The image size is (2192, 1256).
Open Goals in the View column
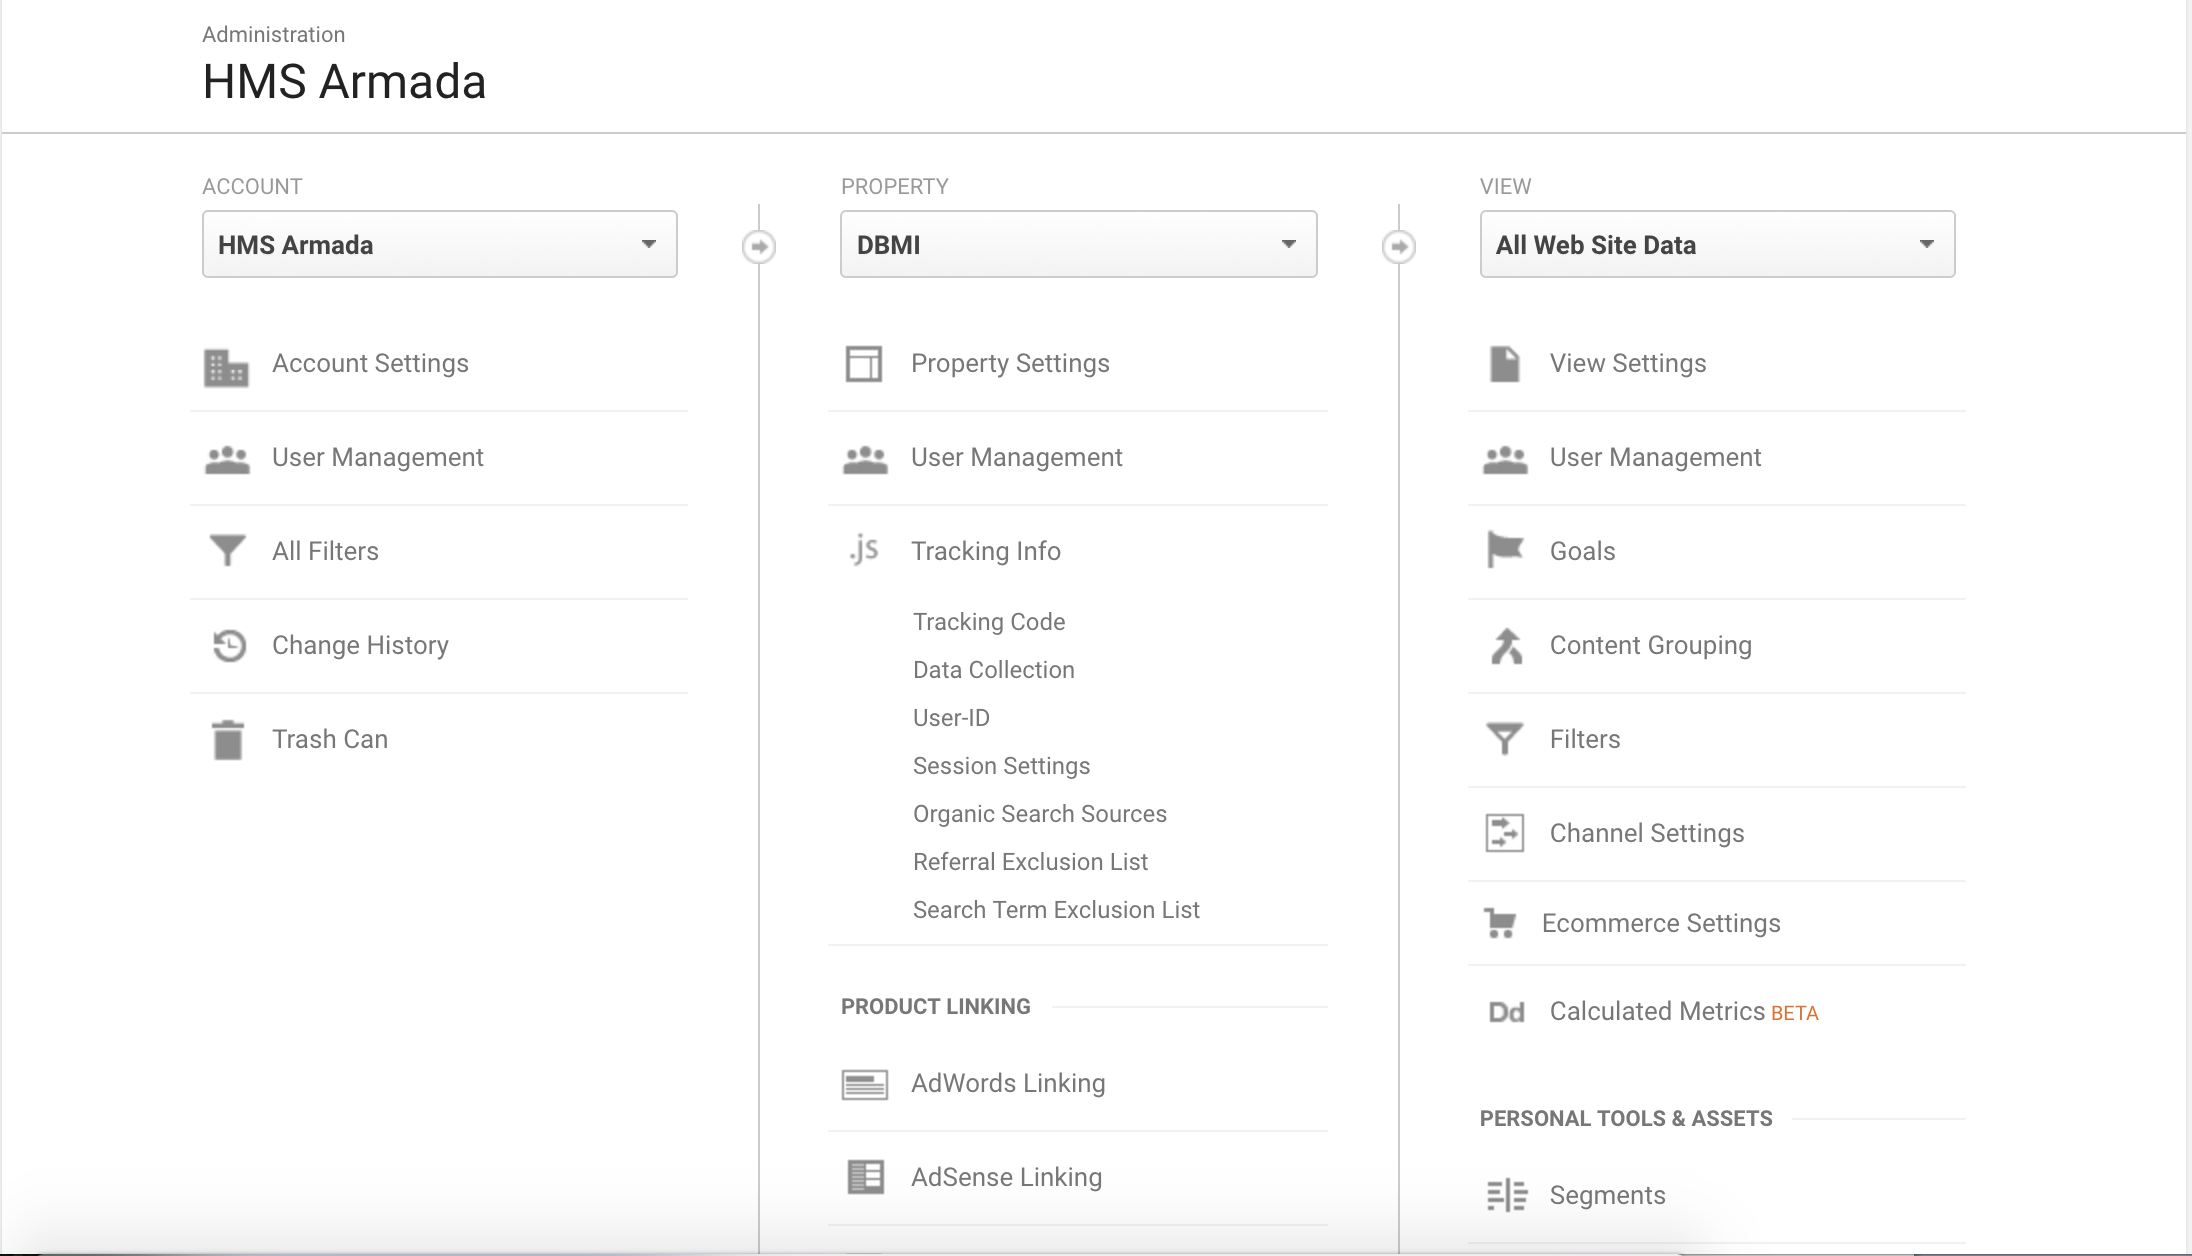1583,551
